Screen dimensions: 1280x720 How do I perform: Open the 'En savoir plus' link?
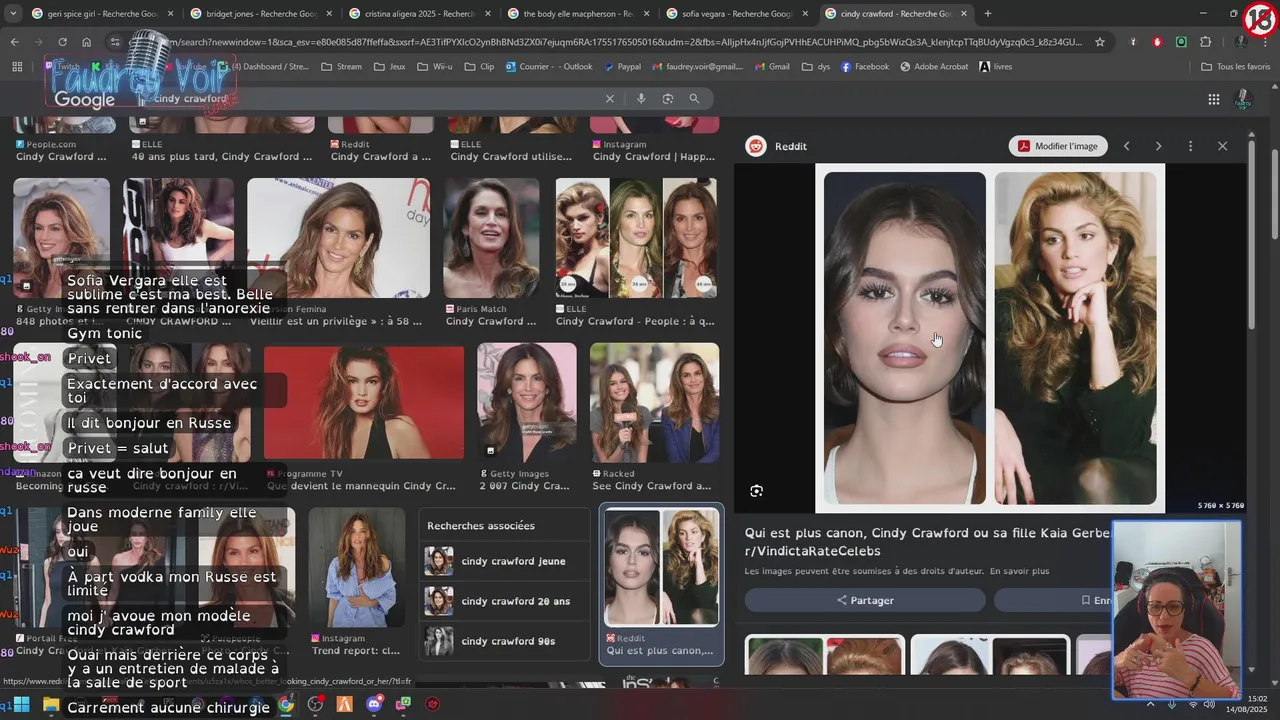[x=1019, y=571]
